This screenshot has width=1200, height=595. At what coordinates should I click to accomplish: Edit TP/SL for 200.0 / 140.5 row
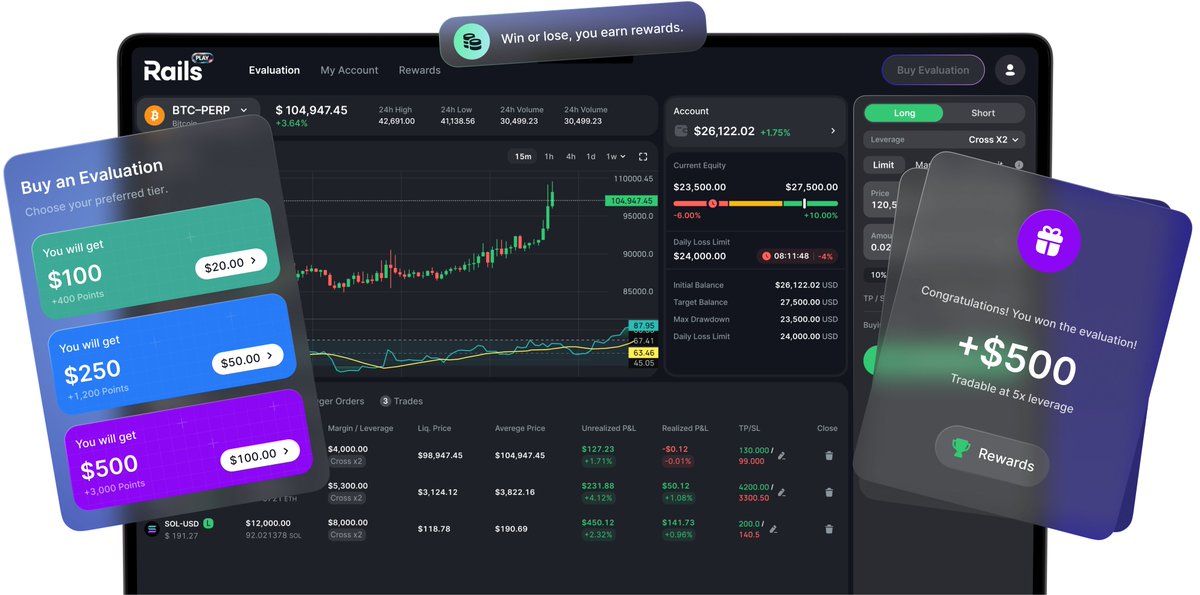(x=773, y=529)
